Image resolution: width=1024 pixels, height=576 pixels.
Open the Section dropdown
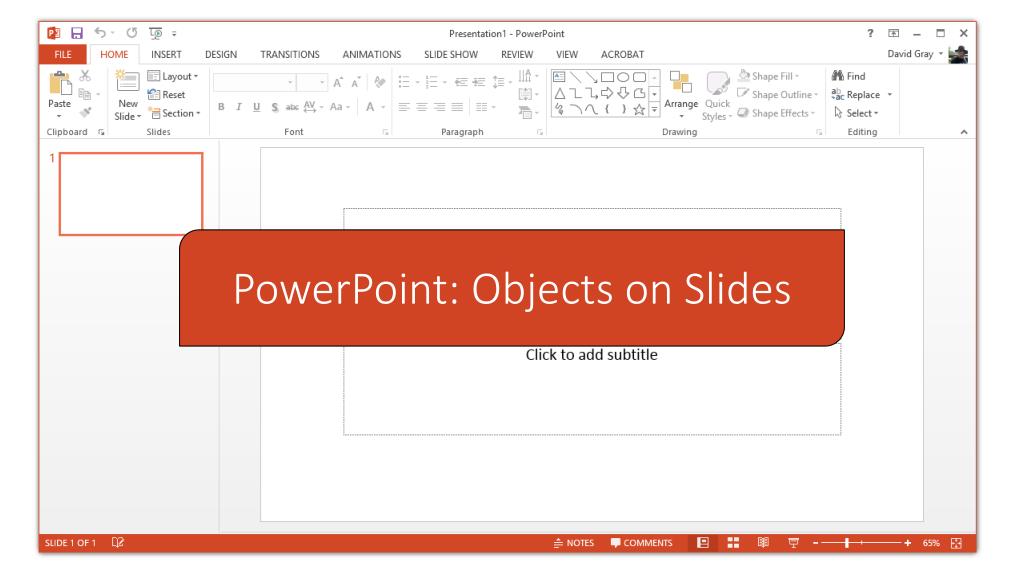pyautogui.click(x=174, y=113)
